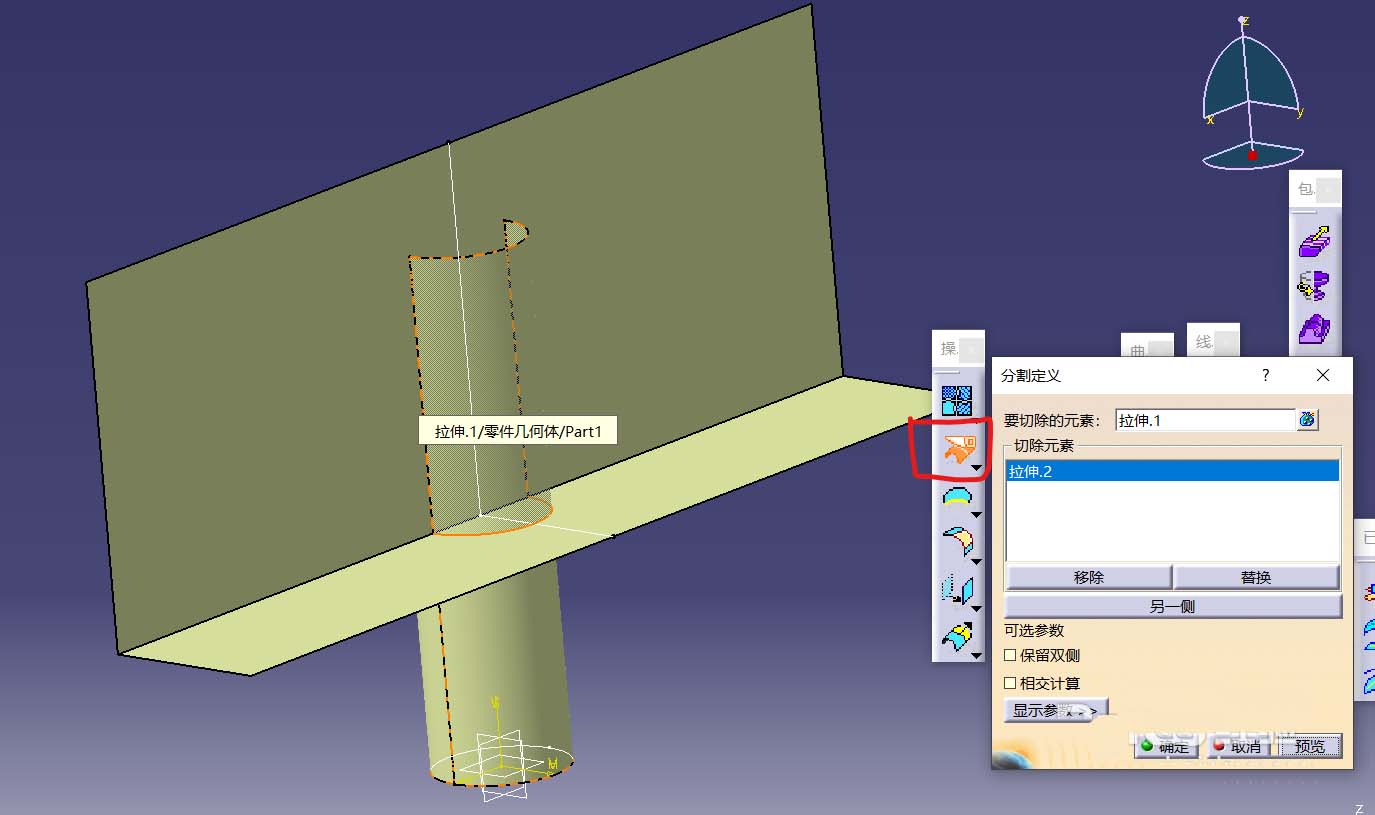Click the 移除 button
This screenshot has width=1375, height=815.
[x=1088, y=577]
